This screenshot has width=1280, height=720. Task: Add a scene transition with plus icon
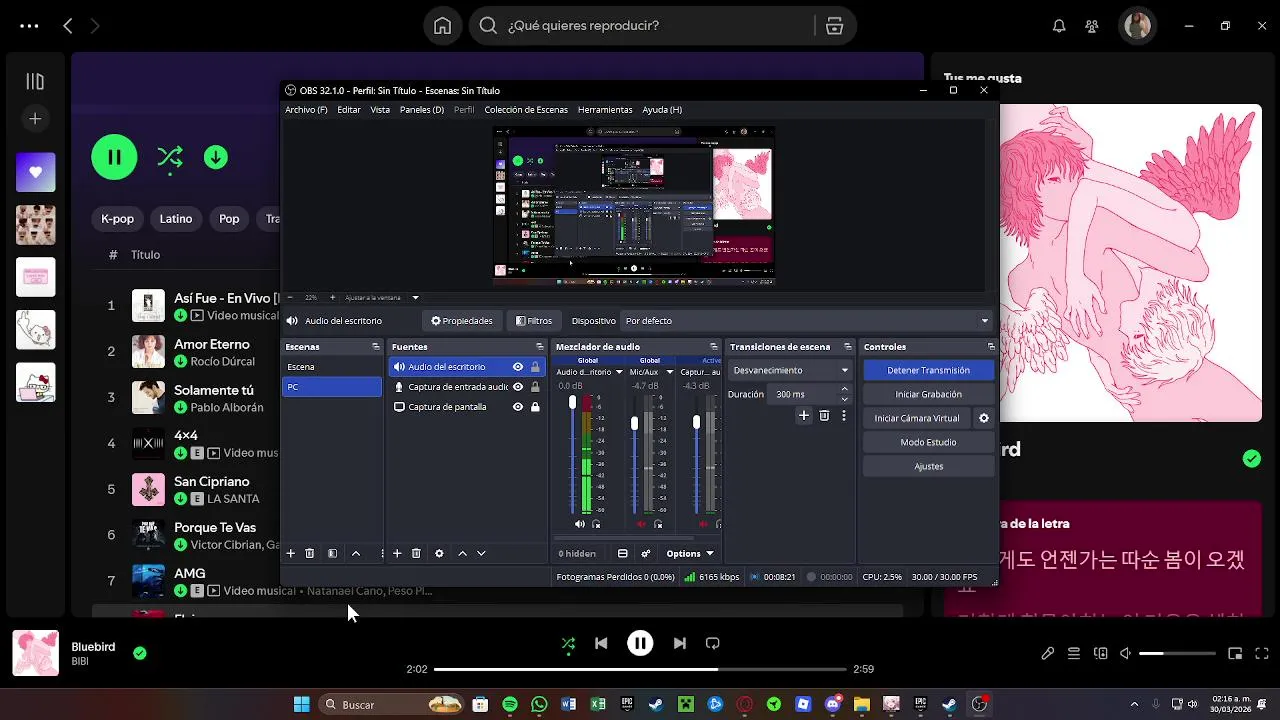pyautogui.click(x=804, y=415)
